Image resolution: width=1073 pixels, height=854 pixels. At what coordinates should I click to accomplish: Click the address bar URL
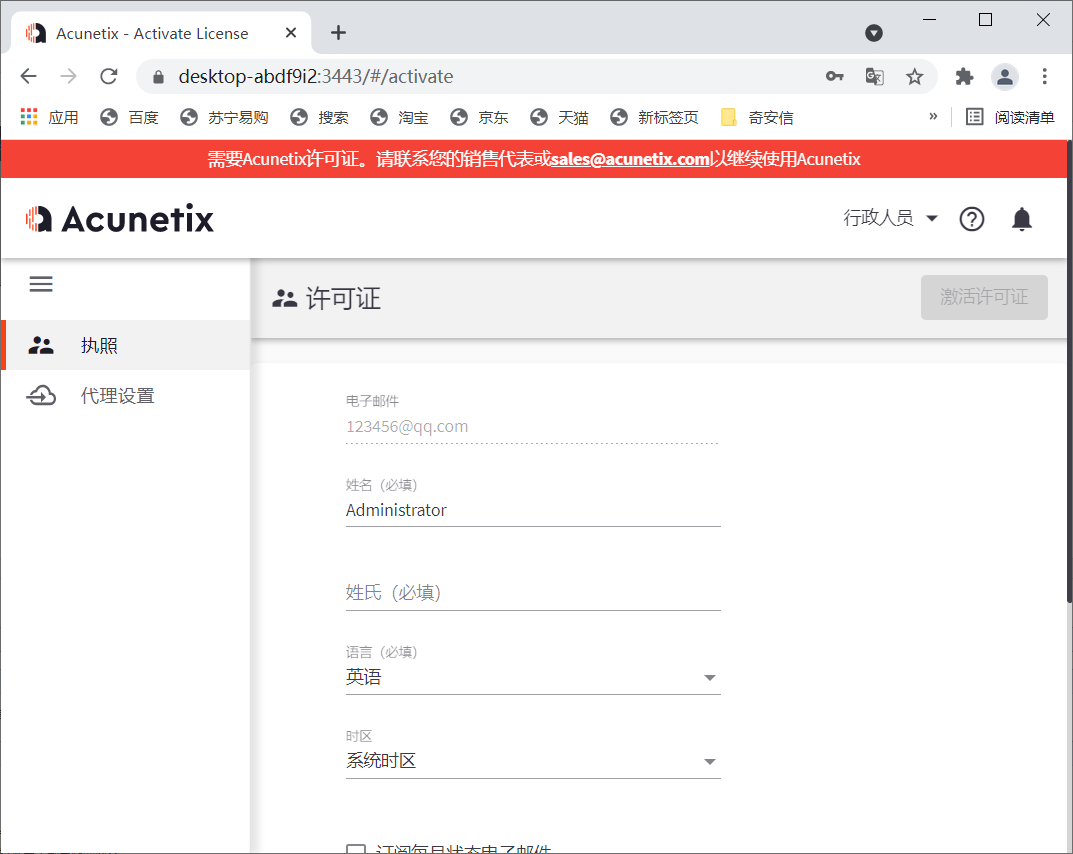315,77
